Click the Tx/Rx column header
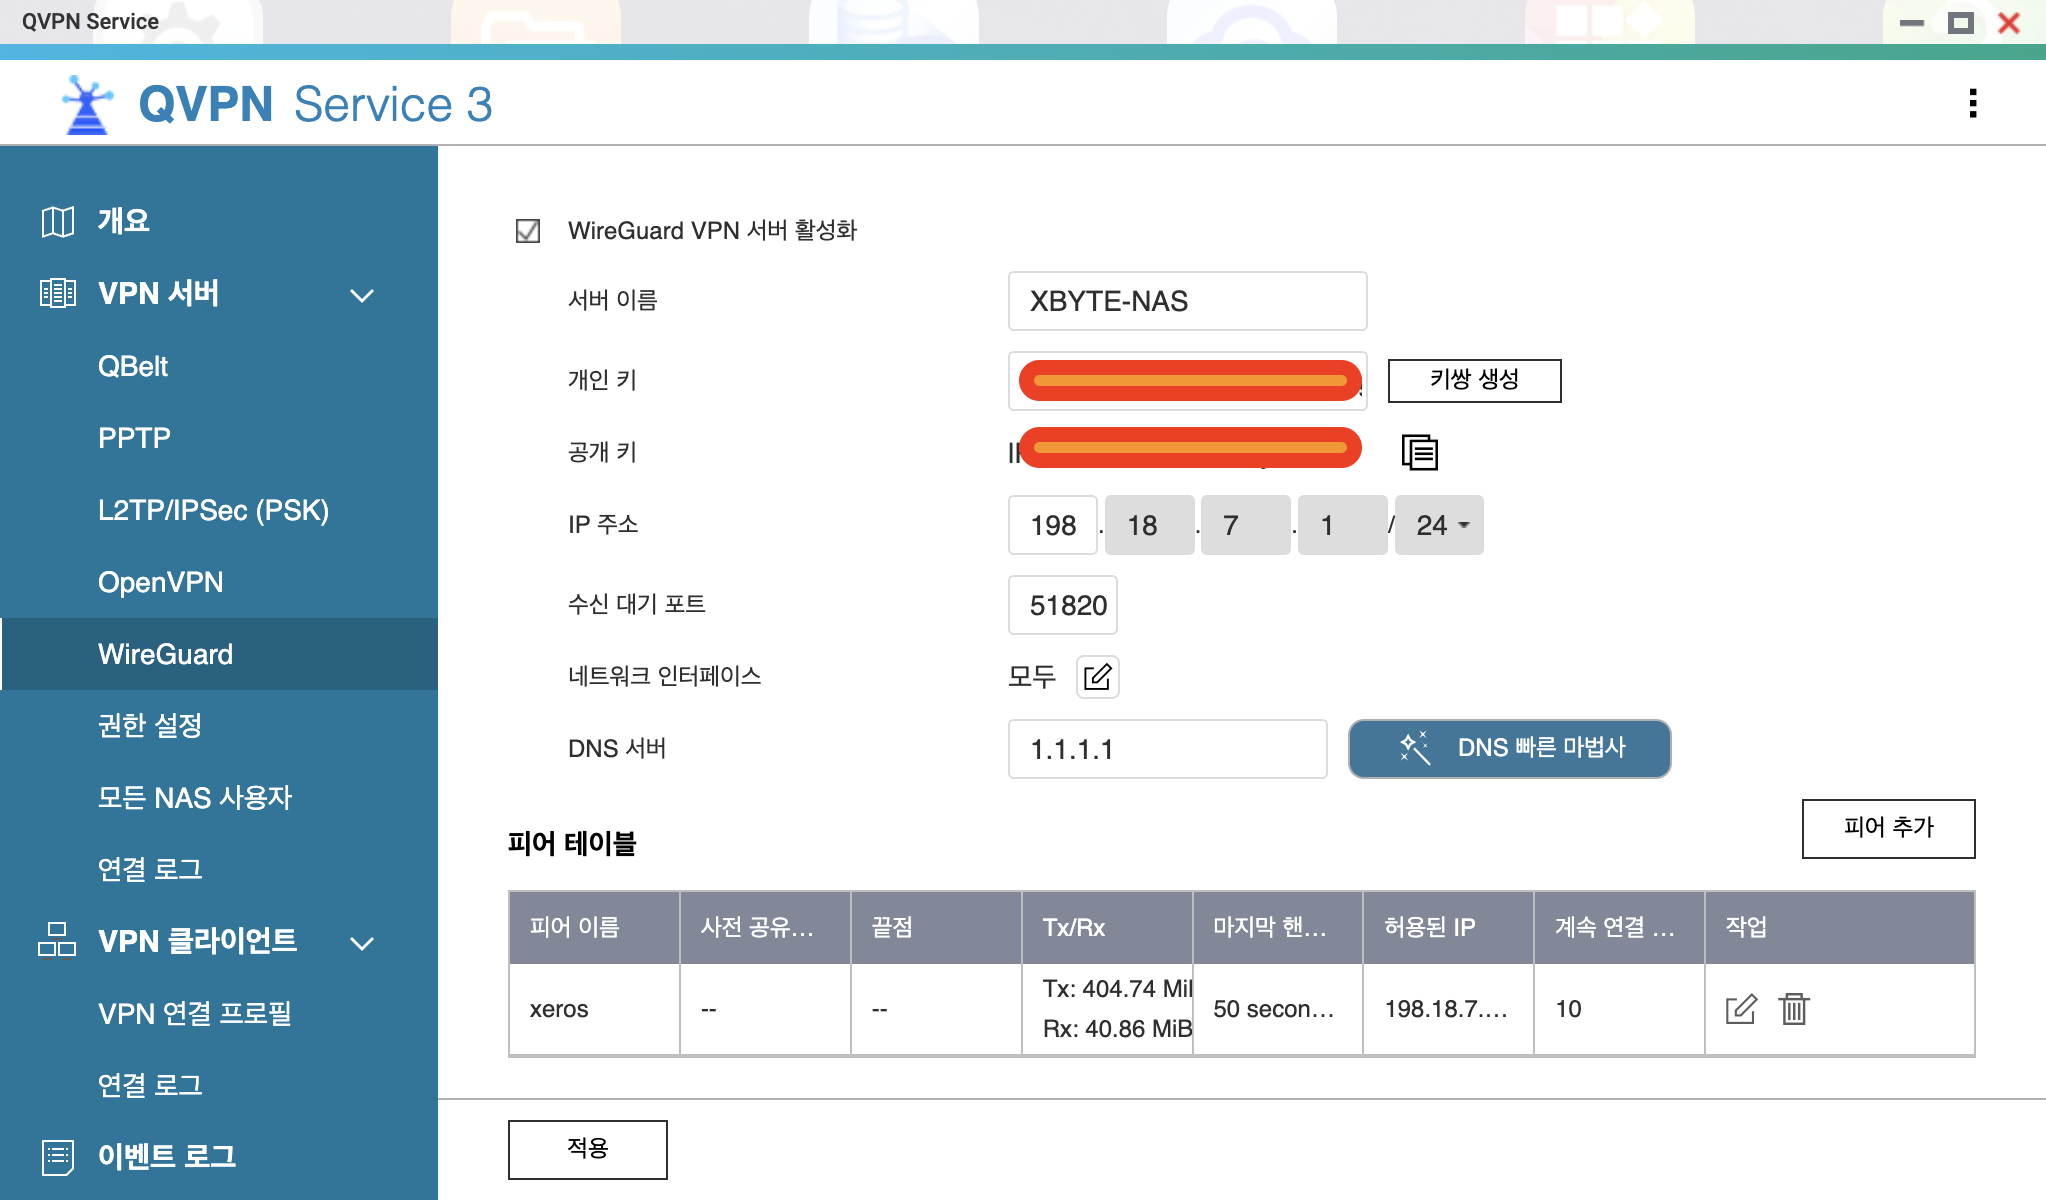Screen dimensions: 2046x1200 [x=1107, y=928]
